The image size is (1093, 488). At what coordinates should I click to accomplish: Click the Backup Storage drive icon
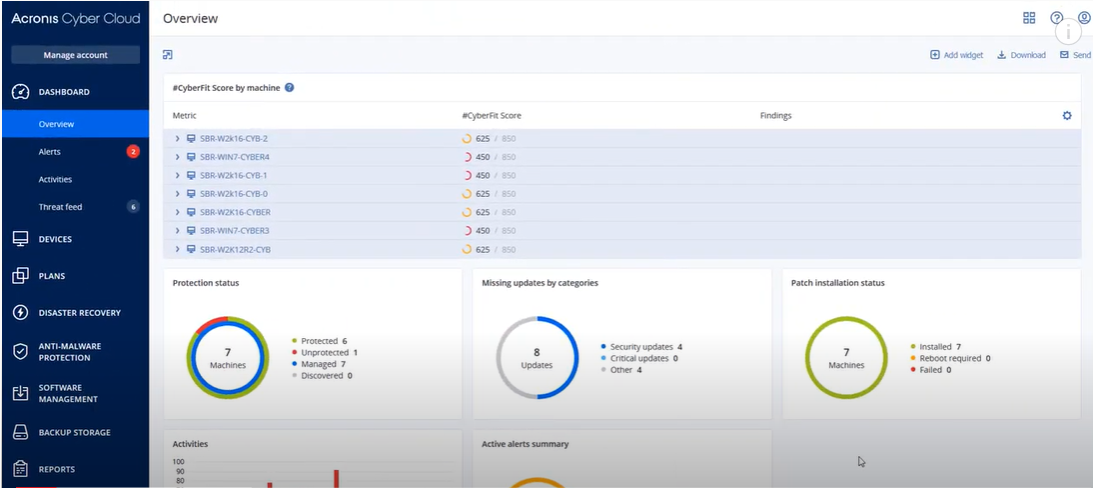(x=21, y=432)
